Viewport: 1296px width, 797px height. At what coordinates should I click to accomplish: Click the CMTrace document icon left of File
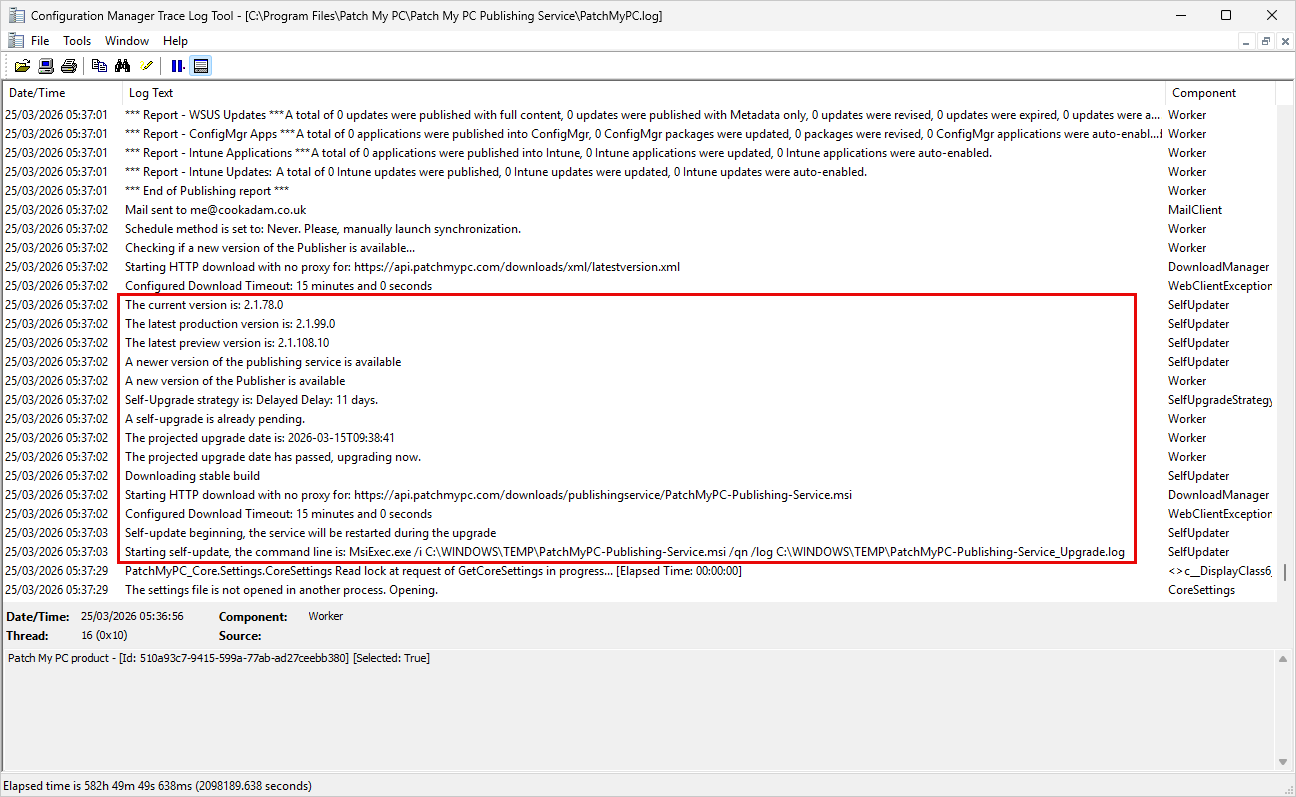pos(15,41)
